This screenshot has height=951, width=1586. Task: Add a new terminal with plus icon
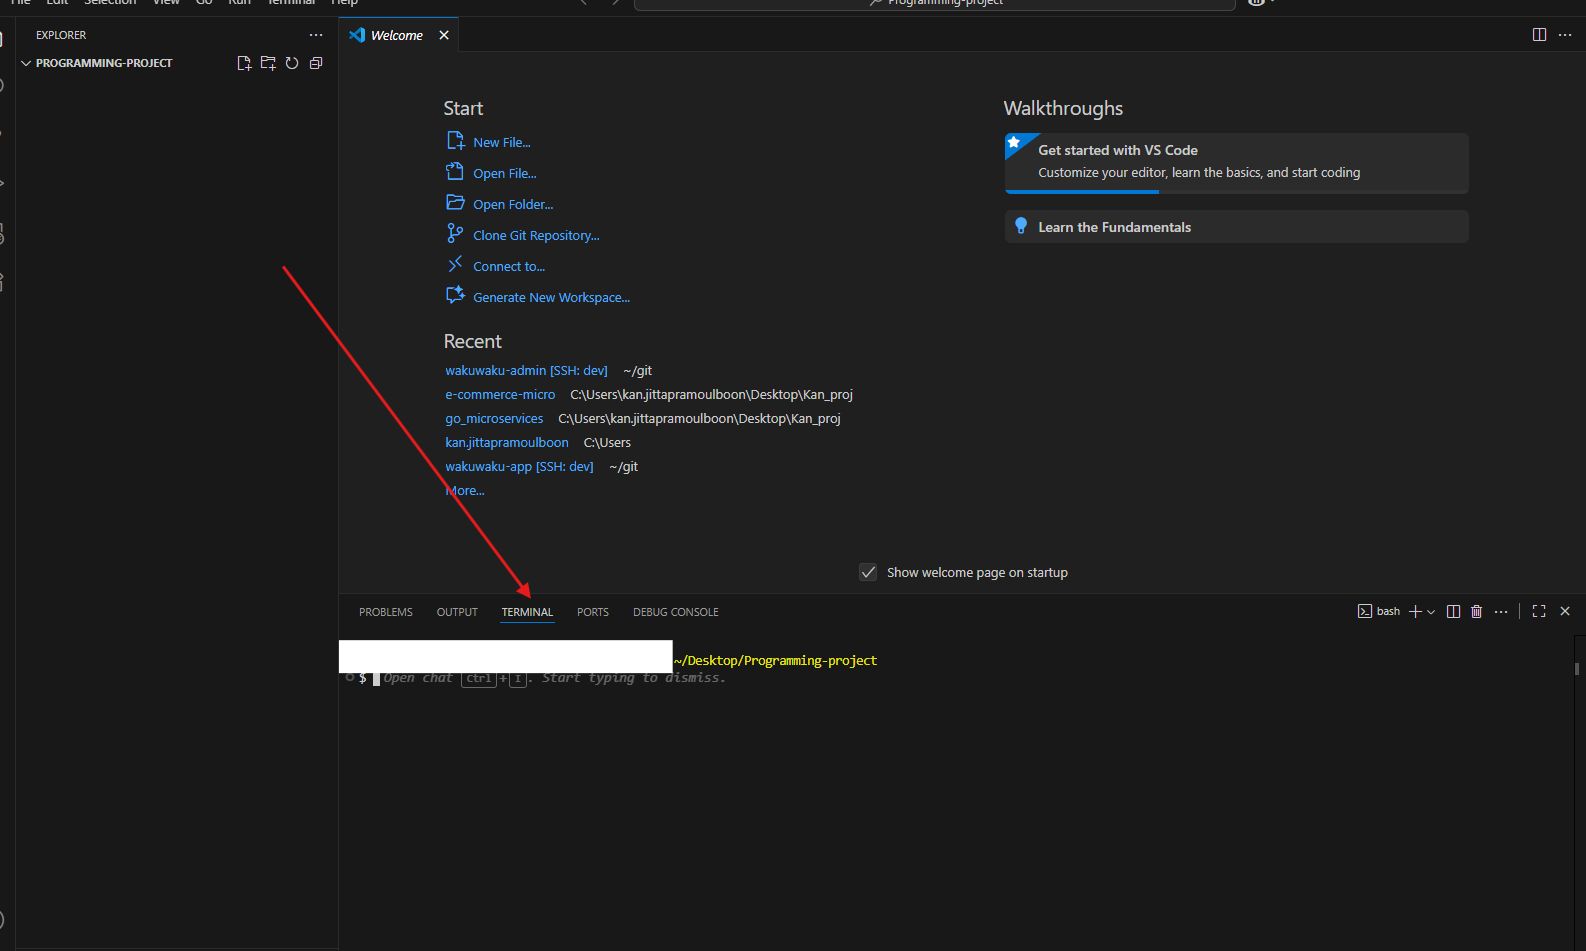[1415, 612]
